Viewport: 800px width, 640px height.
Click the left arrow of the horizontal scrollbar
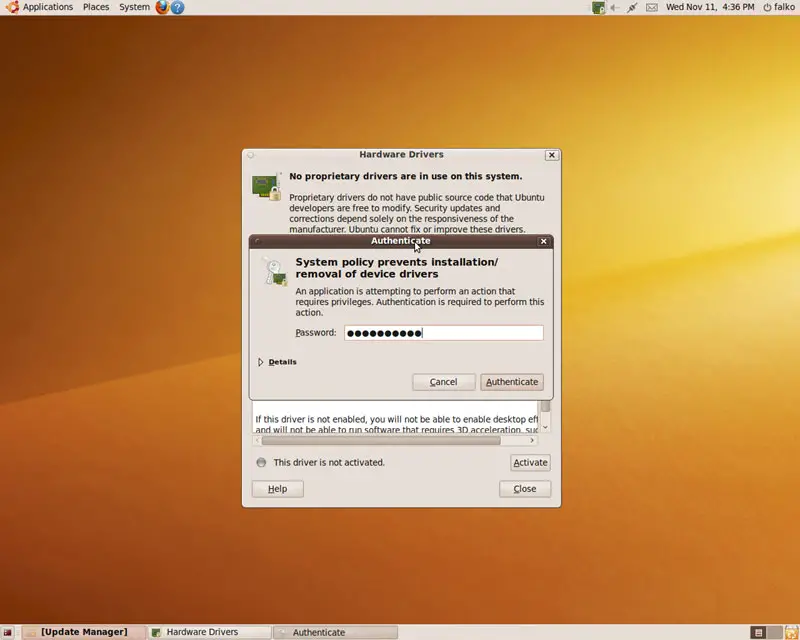258,440
